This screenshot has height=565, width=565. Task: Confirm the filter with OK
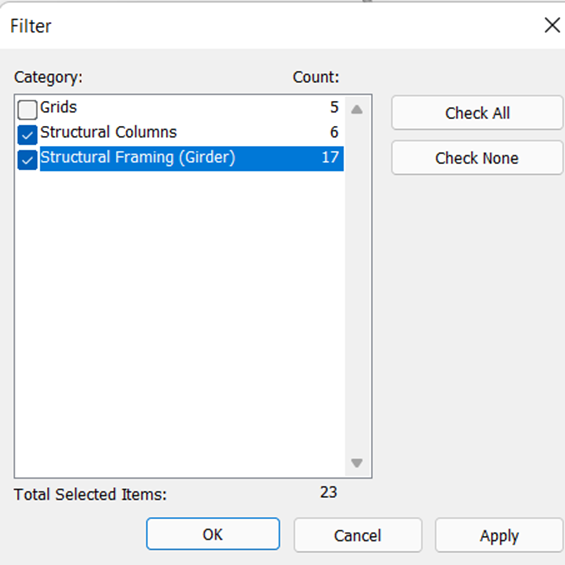point(213,534)
